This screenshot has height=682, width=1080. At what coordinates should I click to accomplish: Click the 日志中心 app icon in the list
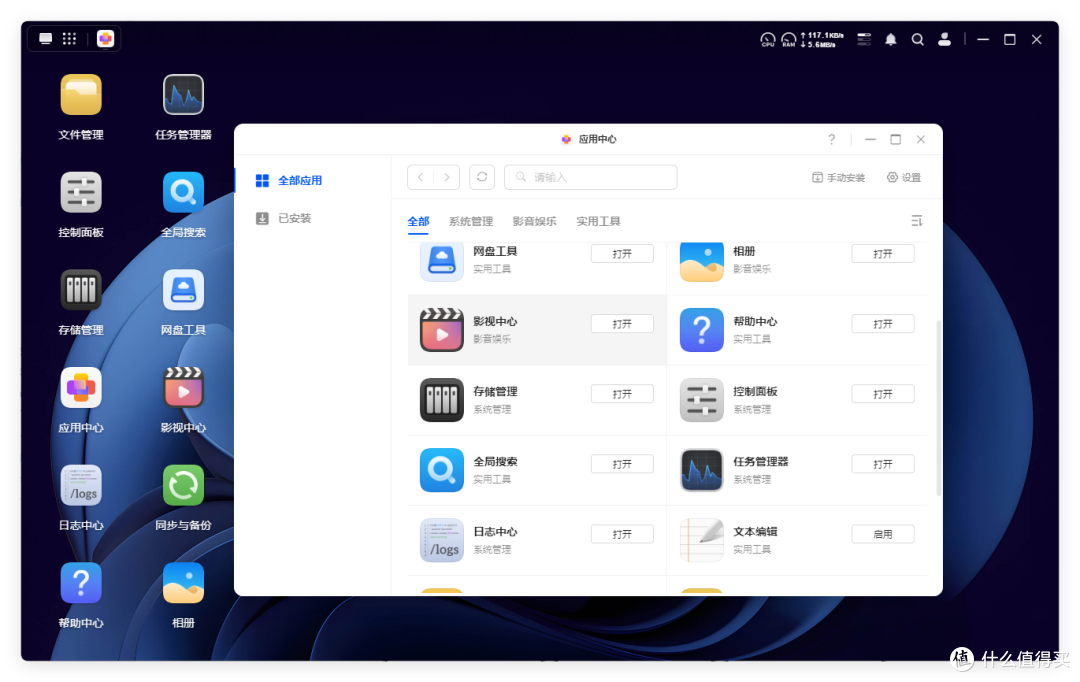(442, 540)
